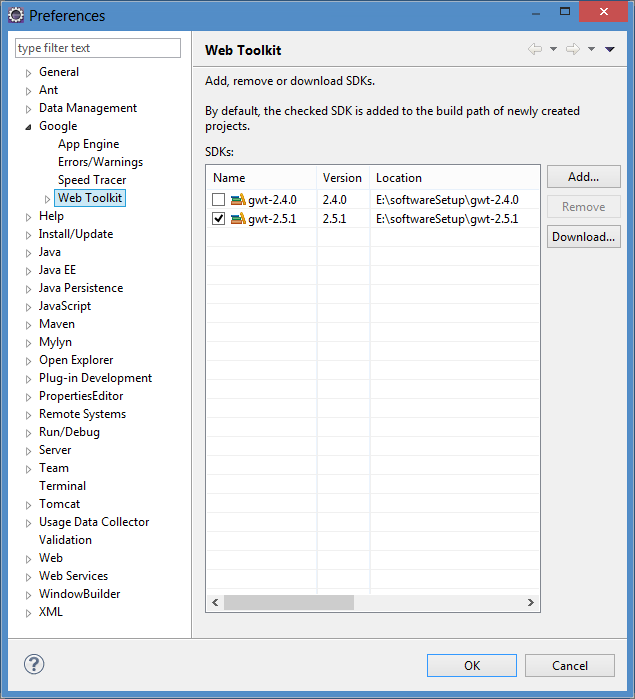Expand the Install/Update node

(x=29, y=235)
